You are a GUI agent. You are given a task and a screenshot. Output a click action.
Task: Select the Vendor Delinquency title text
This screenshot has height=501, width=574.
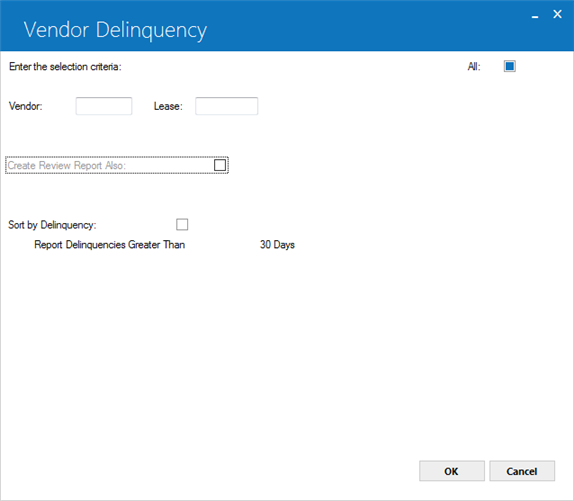click(x=115, y=30)
